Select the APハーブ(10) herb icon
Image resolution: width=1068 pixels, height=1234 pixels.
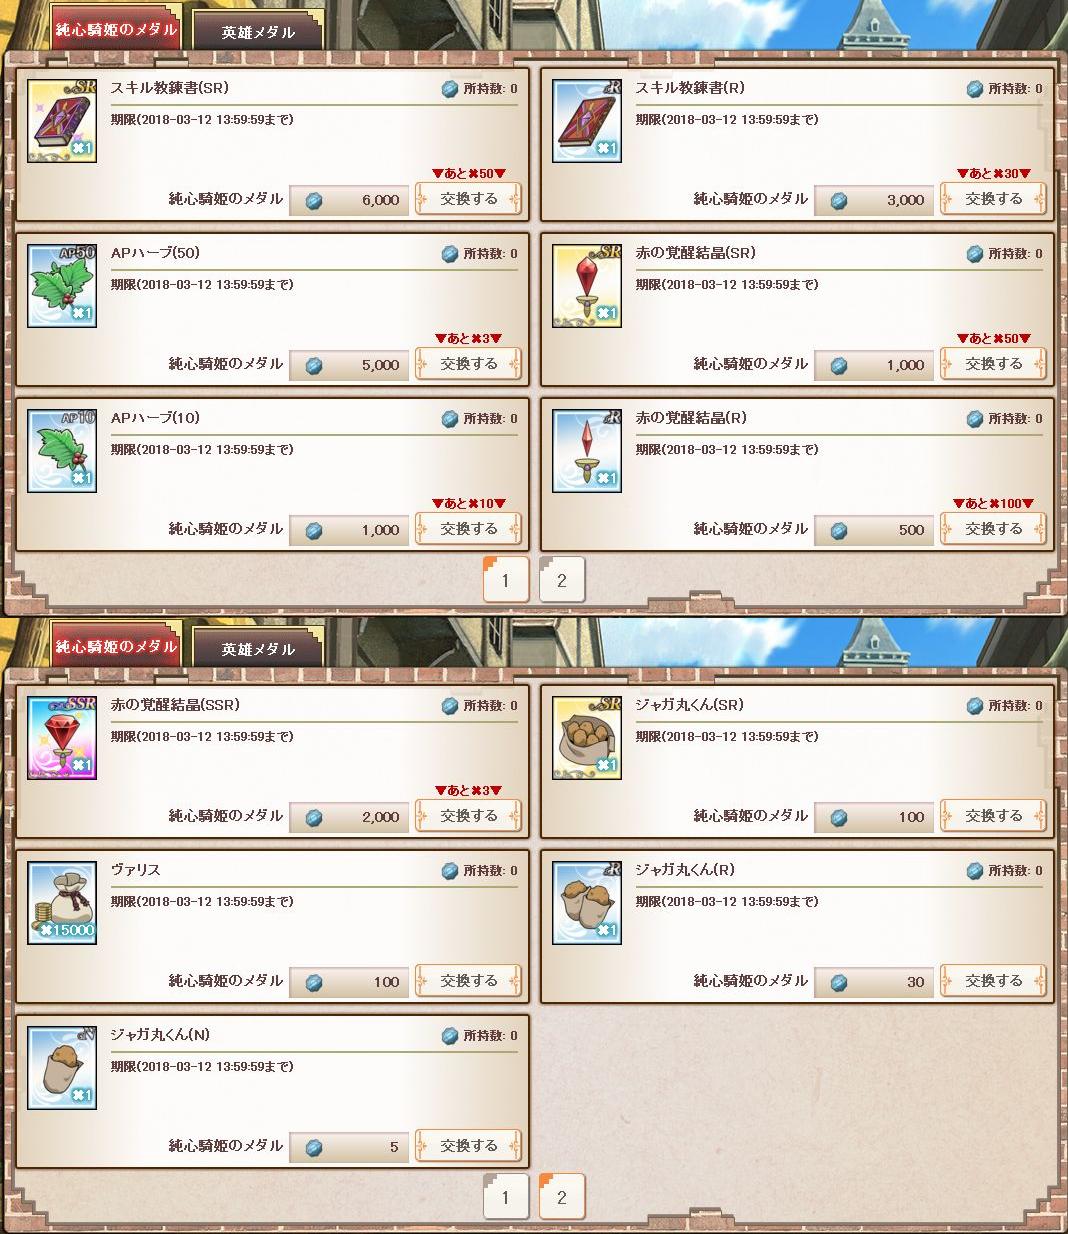[62, 451]
